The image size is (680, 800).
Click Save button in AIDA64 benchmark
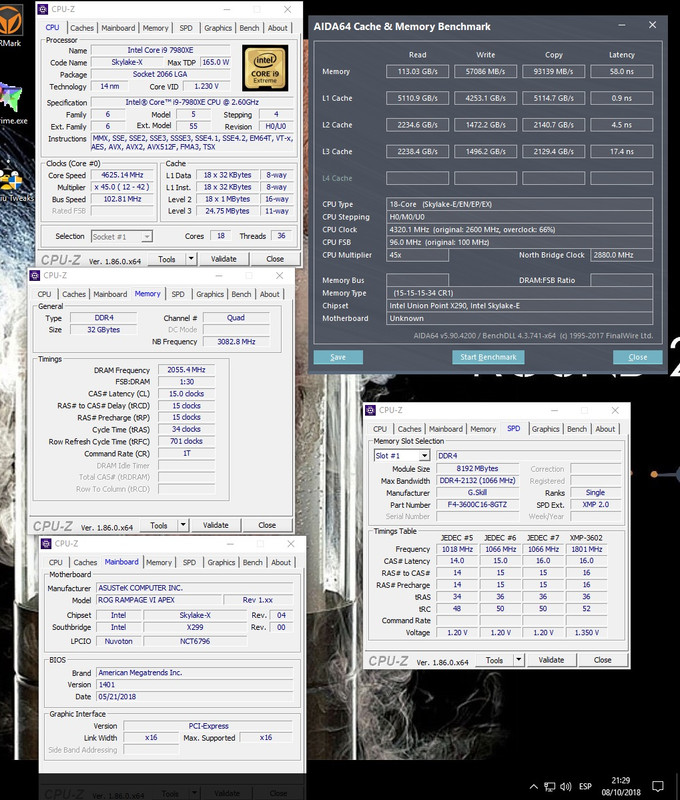click(338, 357)
